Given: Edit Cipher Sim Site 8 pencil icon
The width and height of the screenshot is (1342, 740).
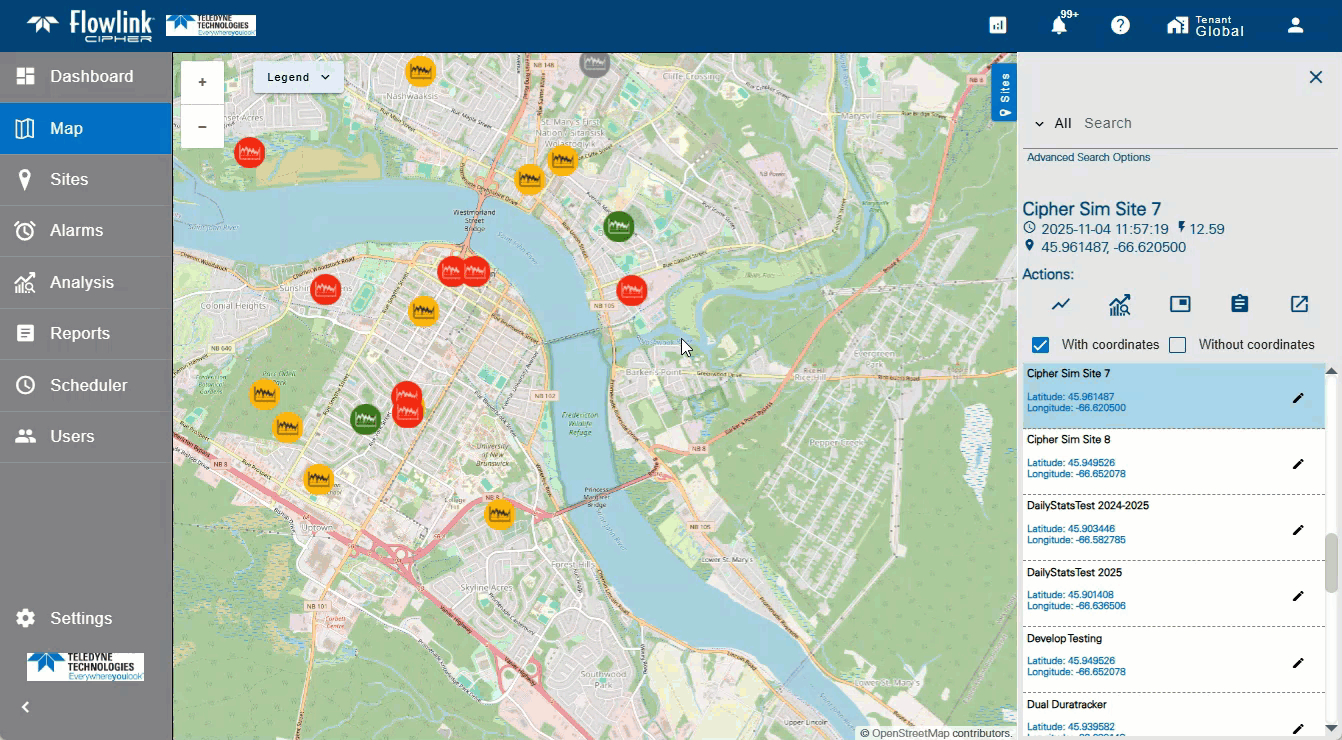Looking at the screenshot, I should point(1298,464).
